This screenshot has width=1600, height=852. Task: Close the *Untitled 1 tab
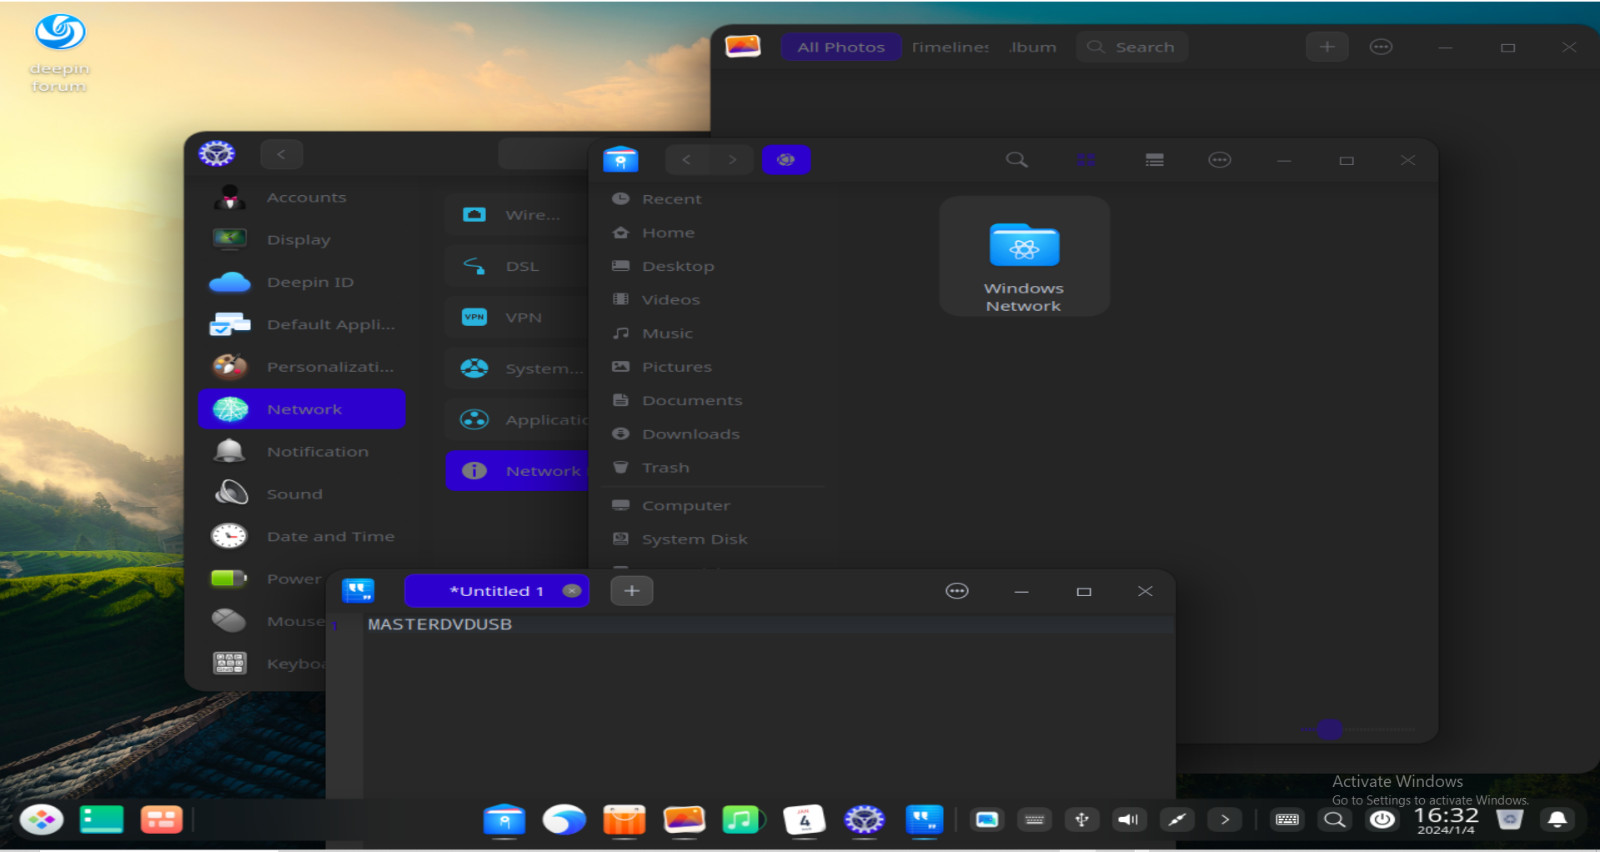pos(572,591)
